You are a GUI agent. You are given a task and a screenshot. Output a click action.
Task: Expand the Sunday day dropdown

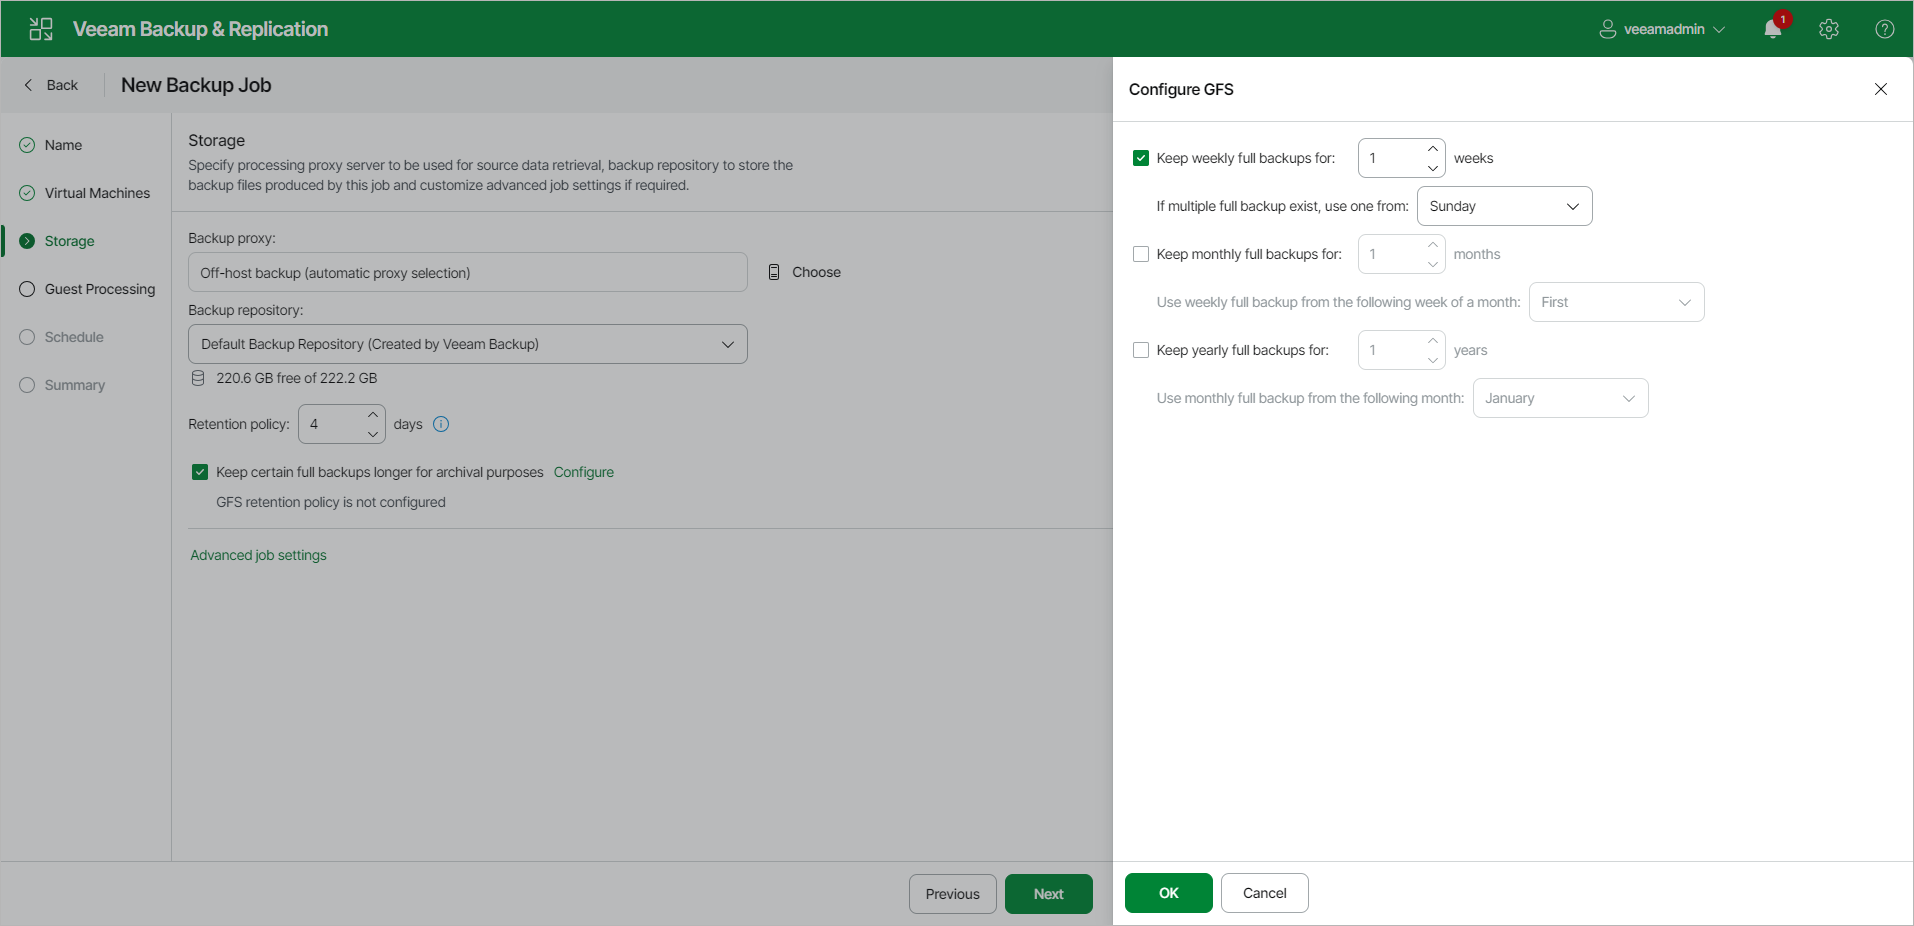click(x=1505, y=206)
